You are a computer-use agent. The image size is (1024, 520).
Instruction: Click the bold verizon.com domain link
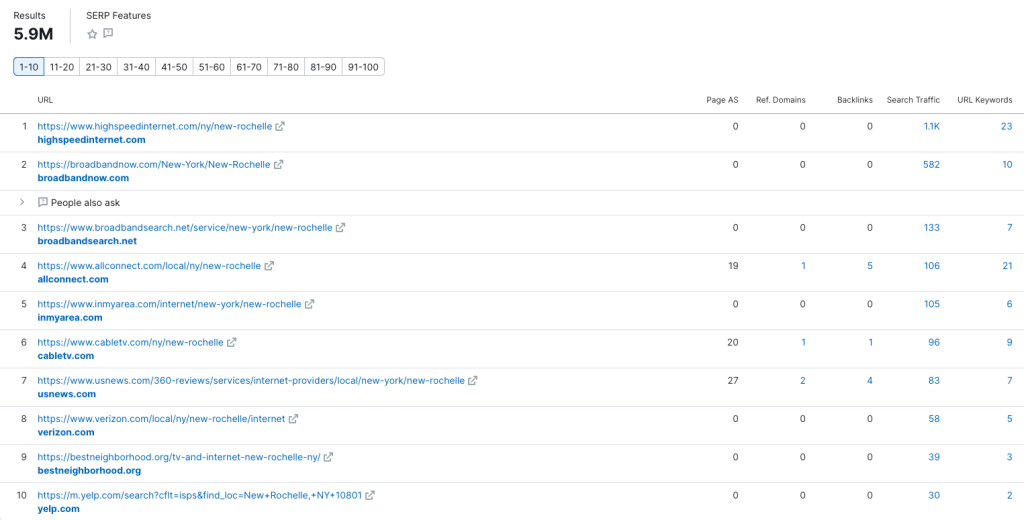click(x=66, y=432)
